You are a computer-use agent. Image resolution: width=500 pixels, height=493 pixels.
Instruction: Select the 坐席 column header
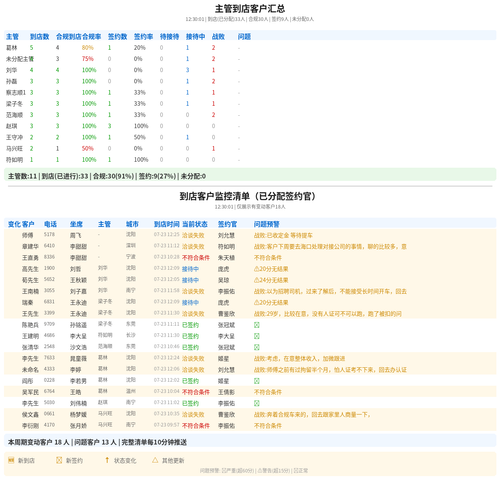pyautogui.click(x=76, y=224)
